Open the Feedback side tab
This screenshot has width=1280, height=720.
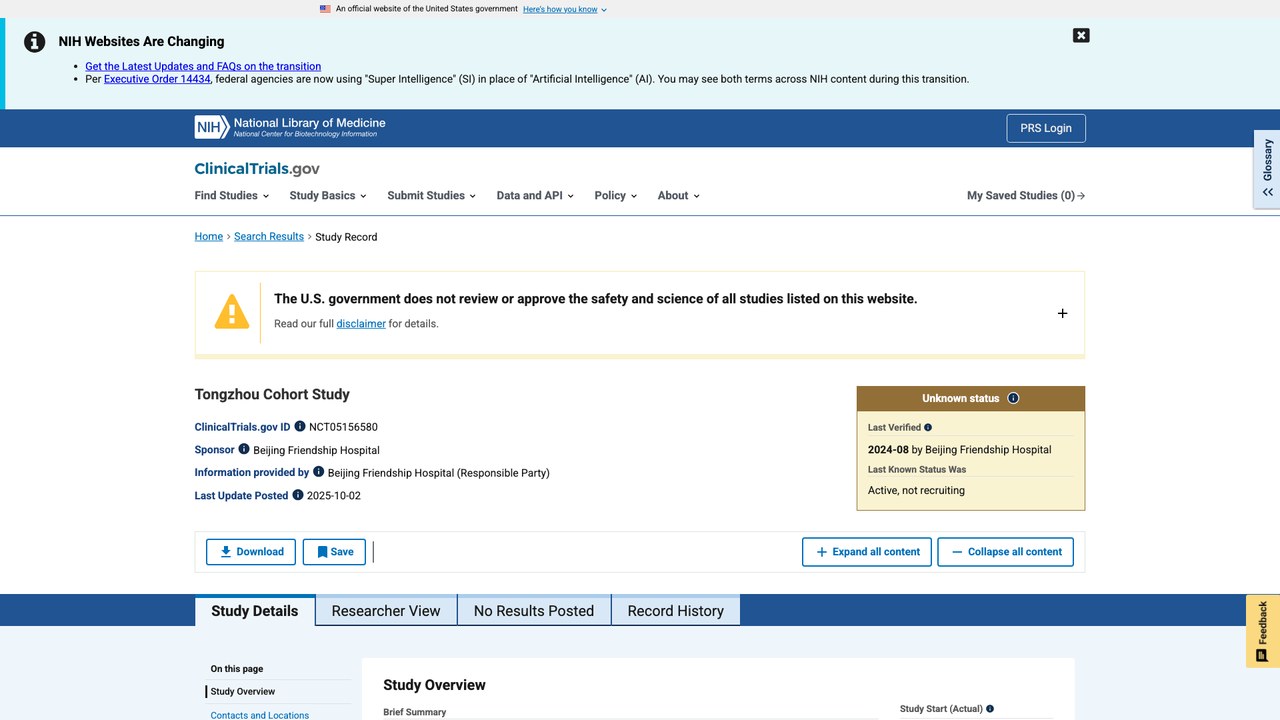[x=1263, y=631]
